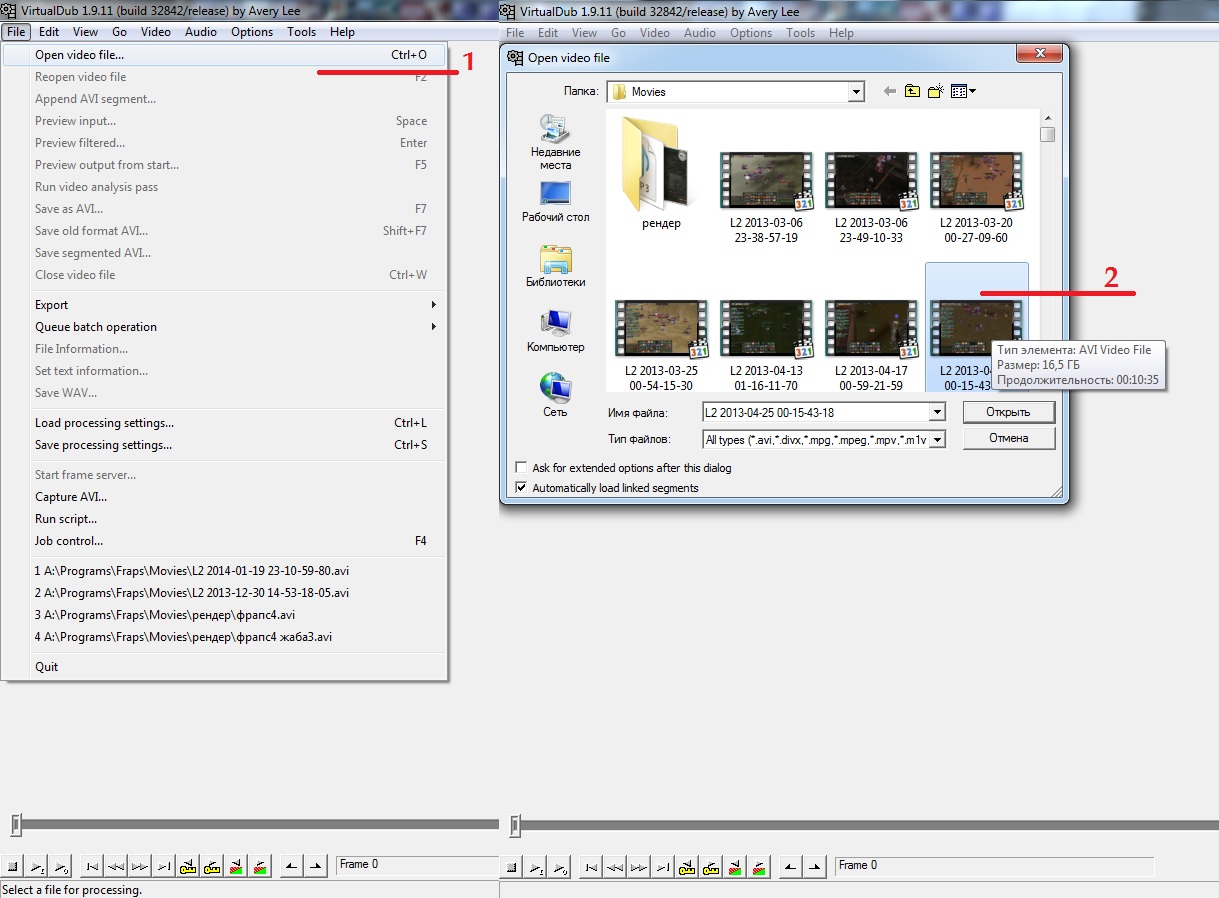1219x898 pixels.
Task: Open the Video menu in the File-menu window
Action: 156,32
